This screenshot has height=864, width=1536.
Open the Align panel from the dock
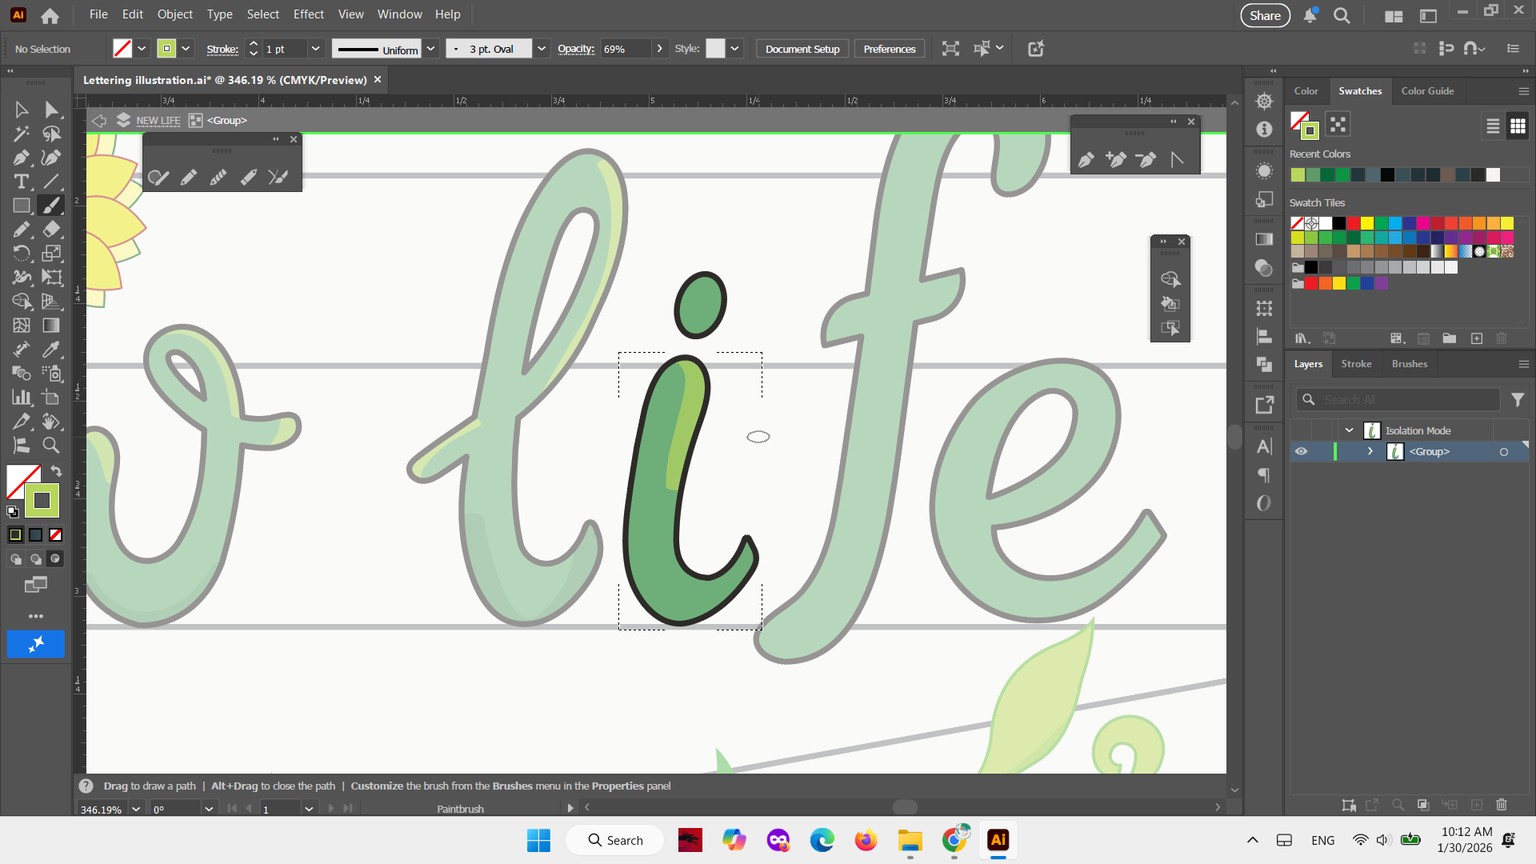coord(1264,337)
